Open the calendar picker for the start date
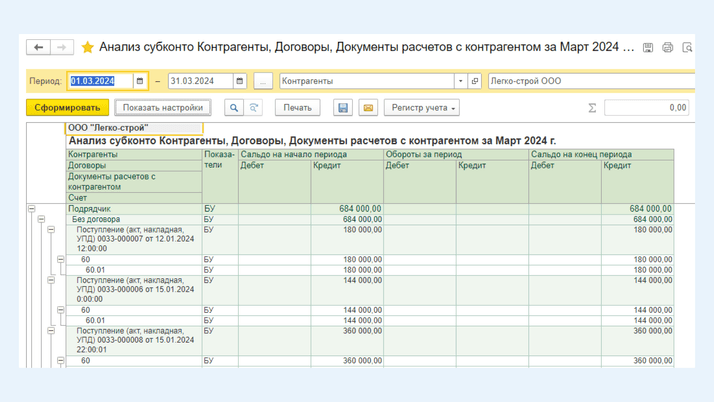This screenshot has width=714, height=402. pyautogui.click(x=140, y=81)
